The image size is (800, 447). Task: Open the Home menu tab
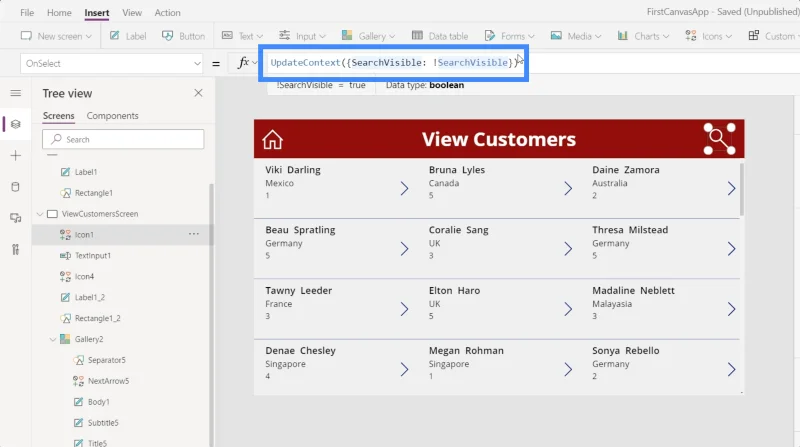[x=59, y=12]
